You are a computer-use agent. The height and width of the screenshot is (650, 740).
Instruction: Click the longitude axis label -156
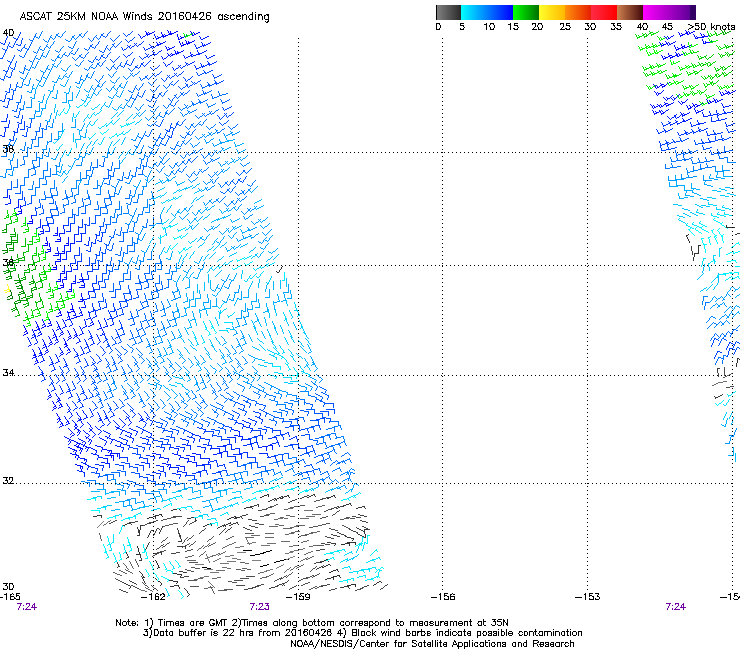(x=443, y=597)
